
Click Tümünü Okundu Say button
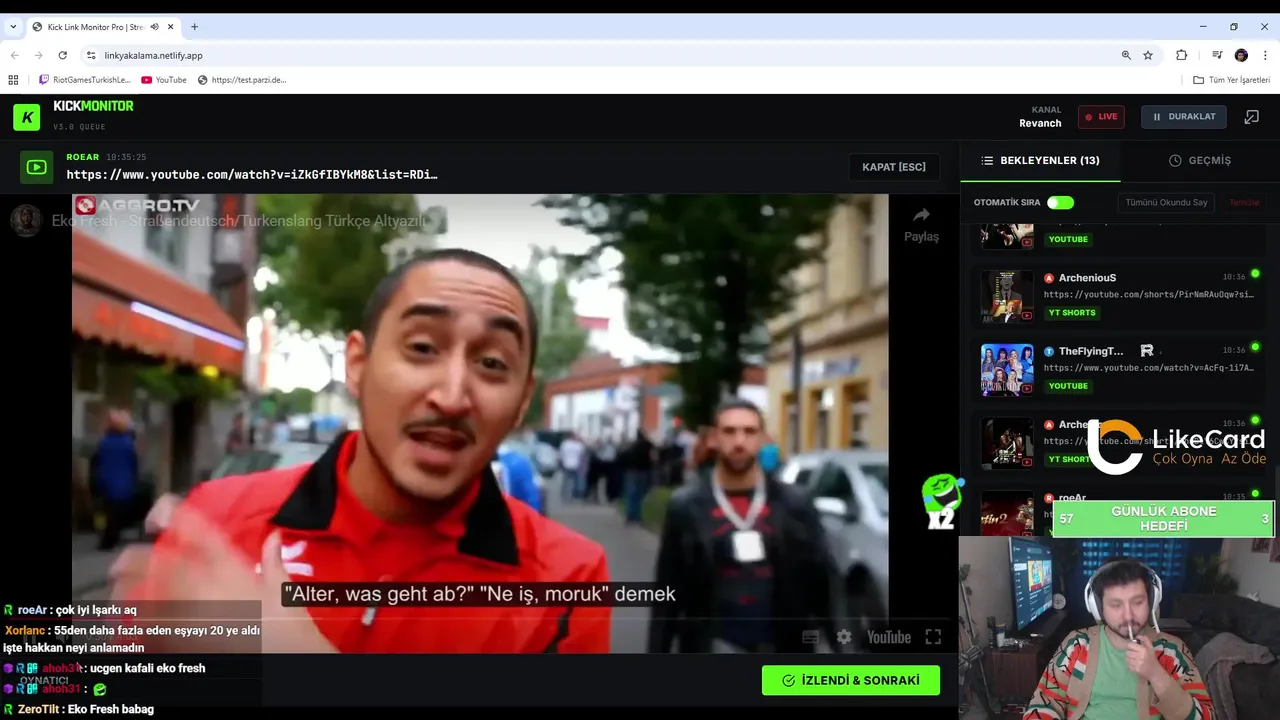pyautogui.click(x=1166, y=203)
